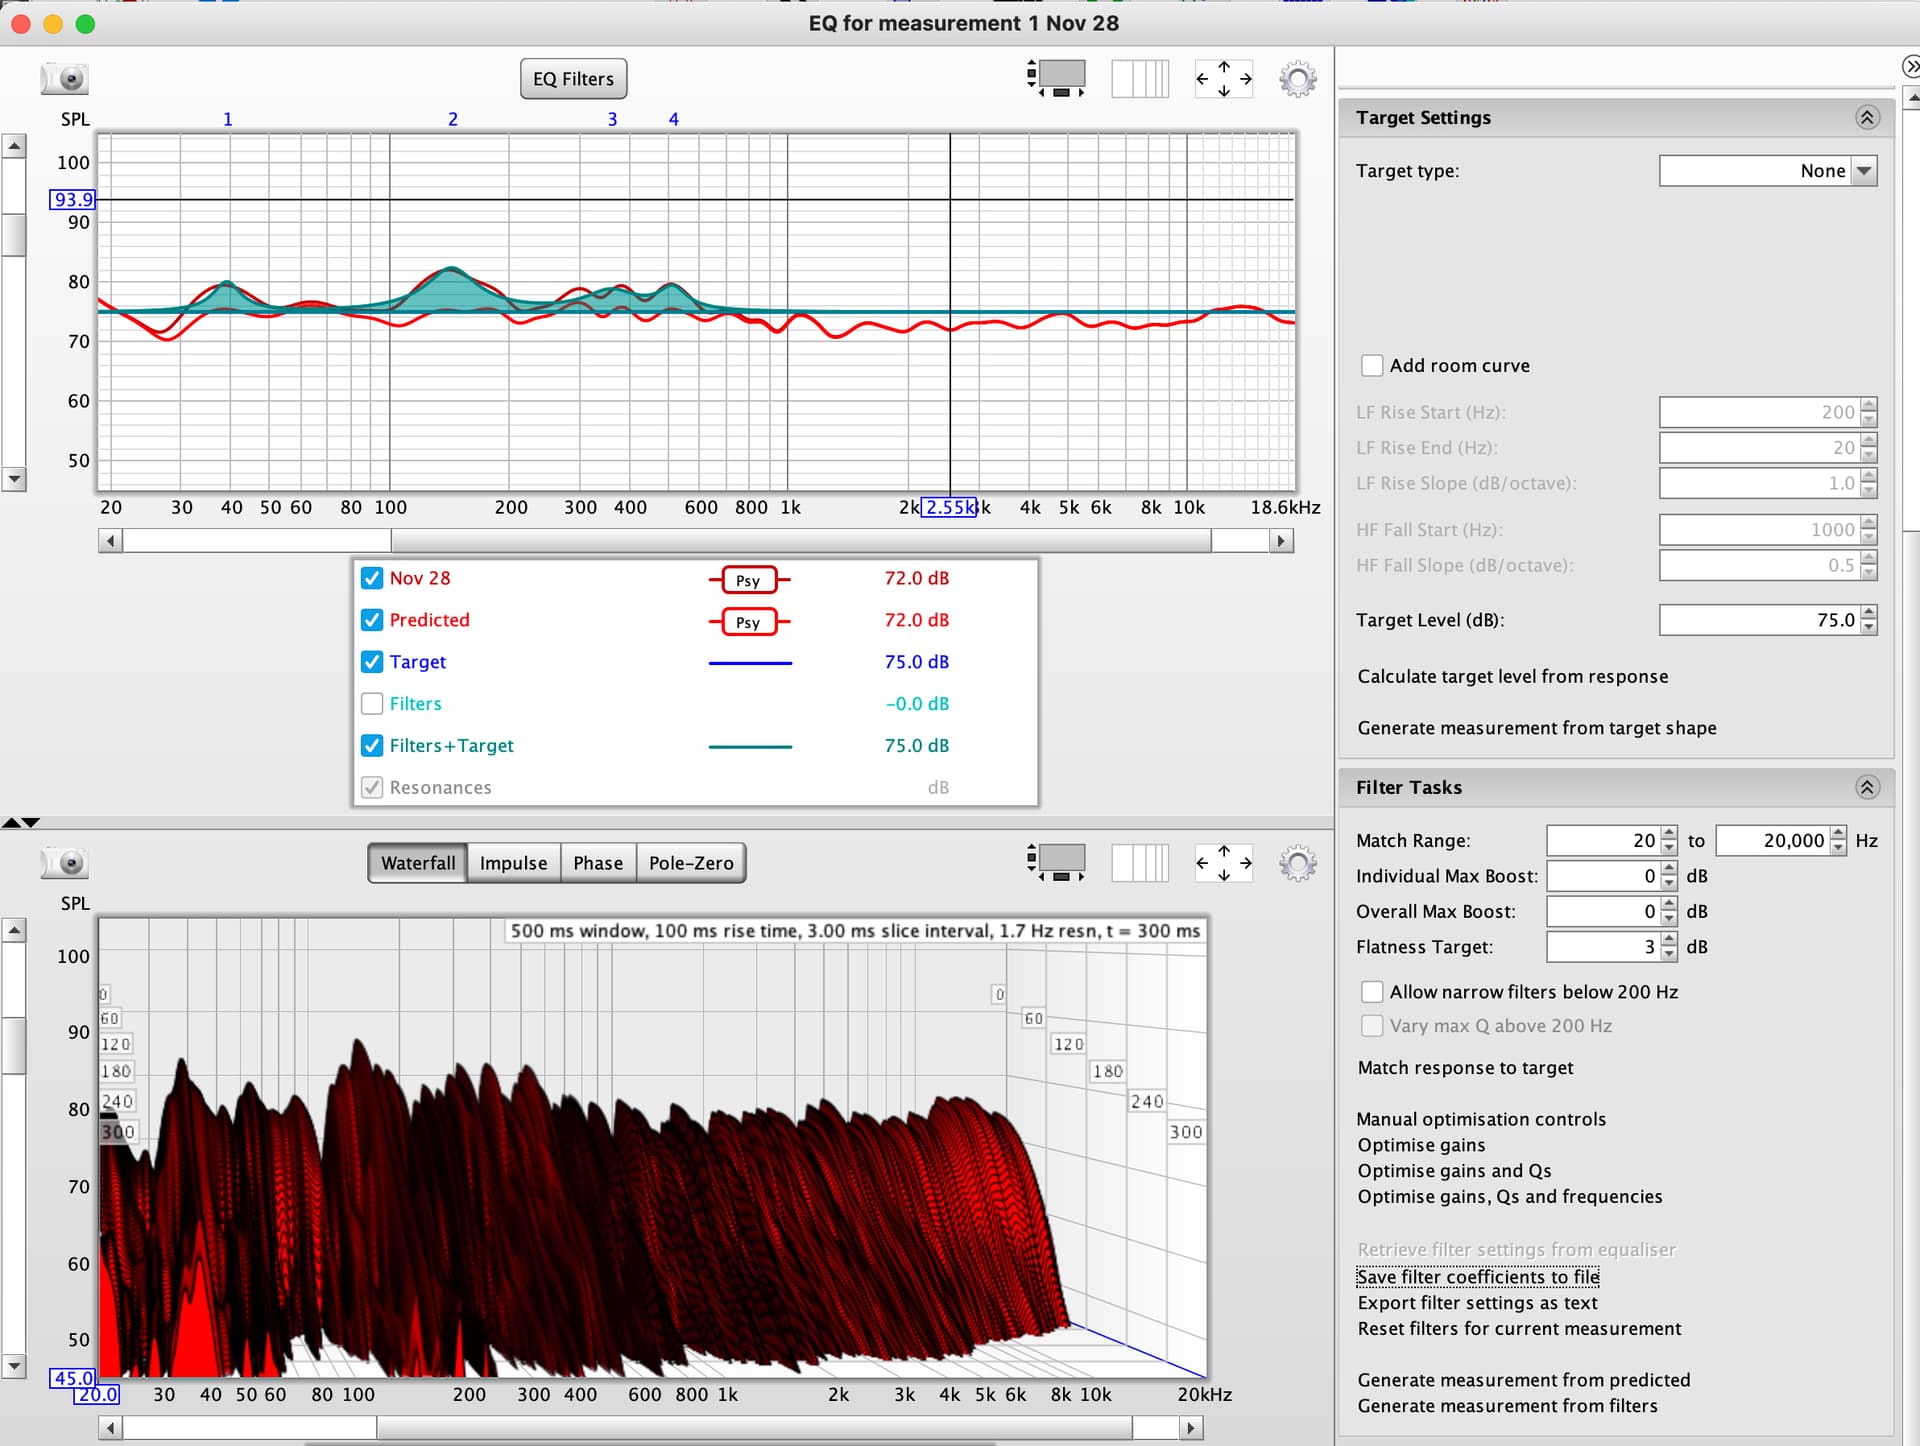Click waterfall capture camera icon
1920x1446 pixels.
tap(65, 862)
